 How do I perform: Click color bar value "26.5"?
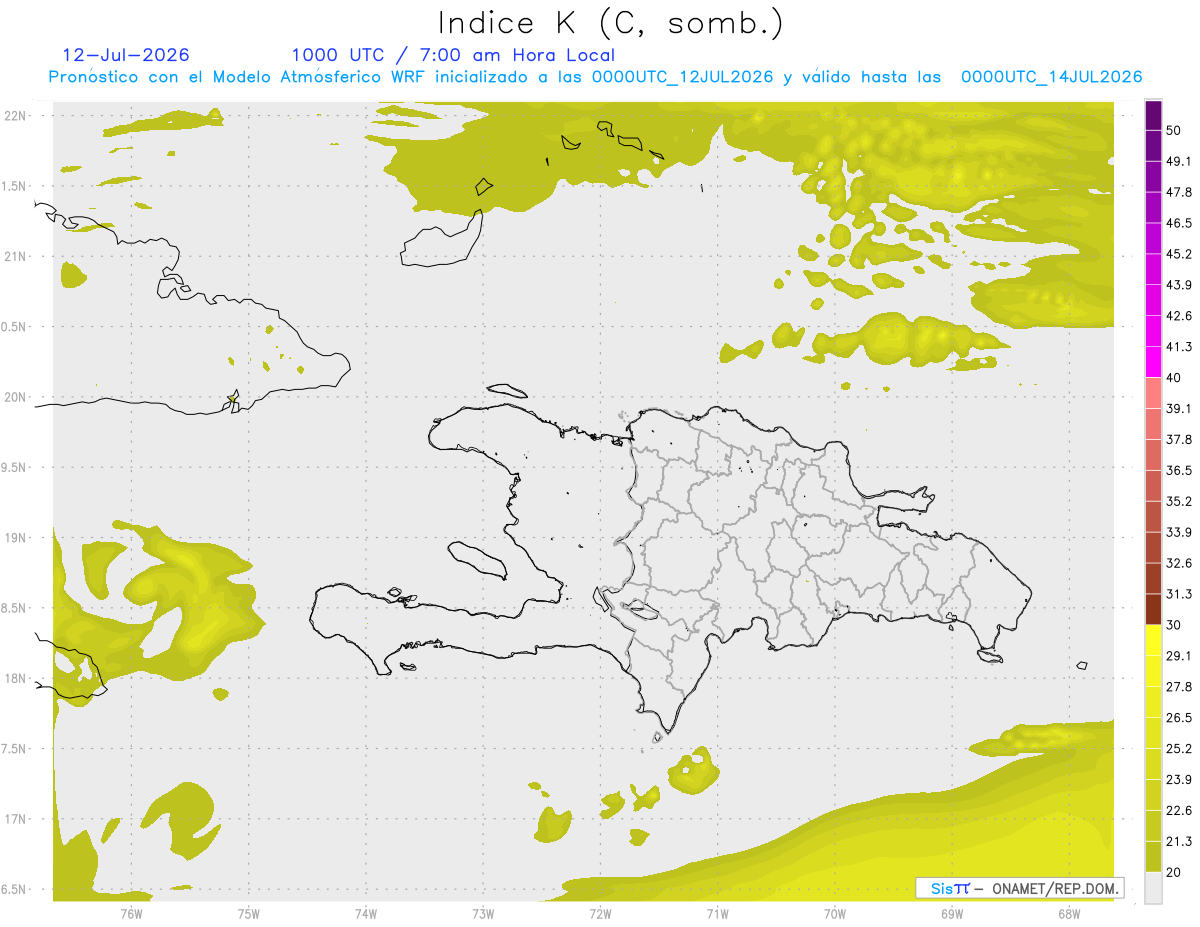(1179, 718)
